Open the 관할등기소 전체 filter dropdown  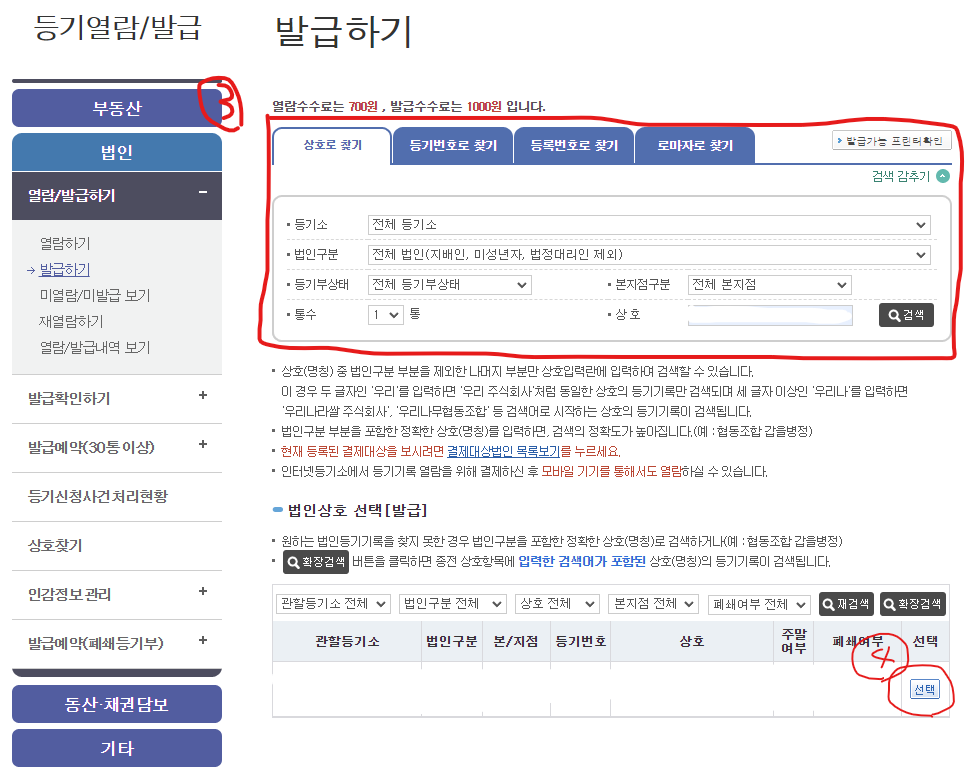[334, 604]
